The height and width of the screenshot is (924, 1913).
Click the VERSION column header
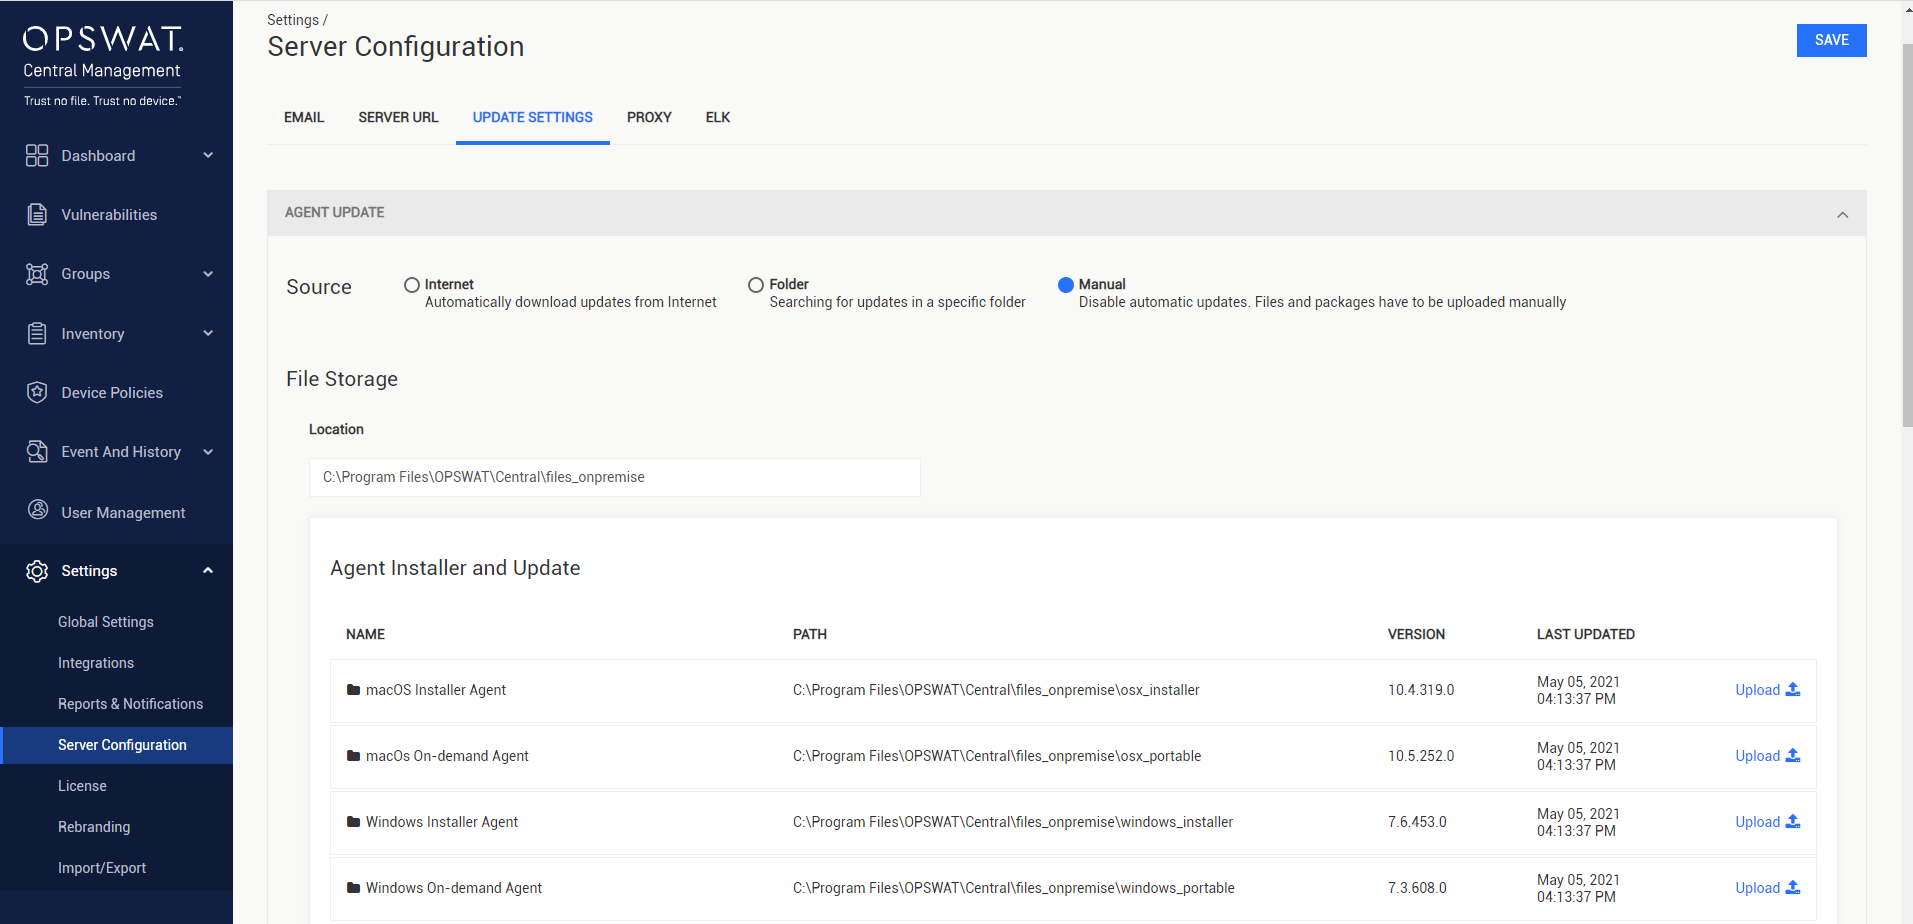tap(1416, 634)
